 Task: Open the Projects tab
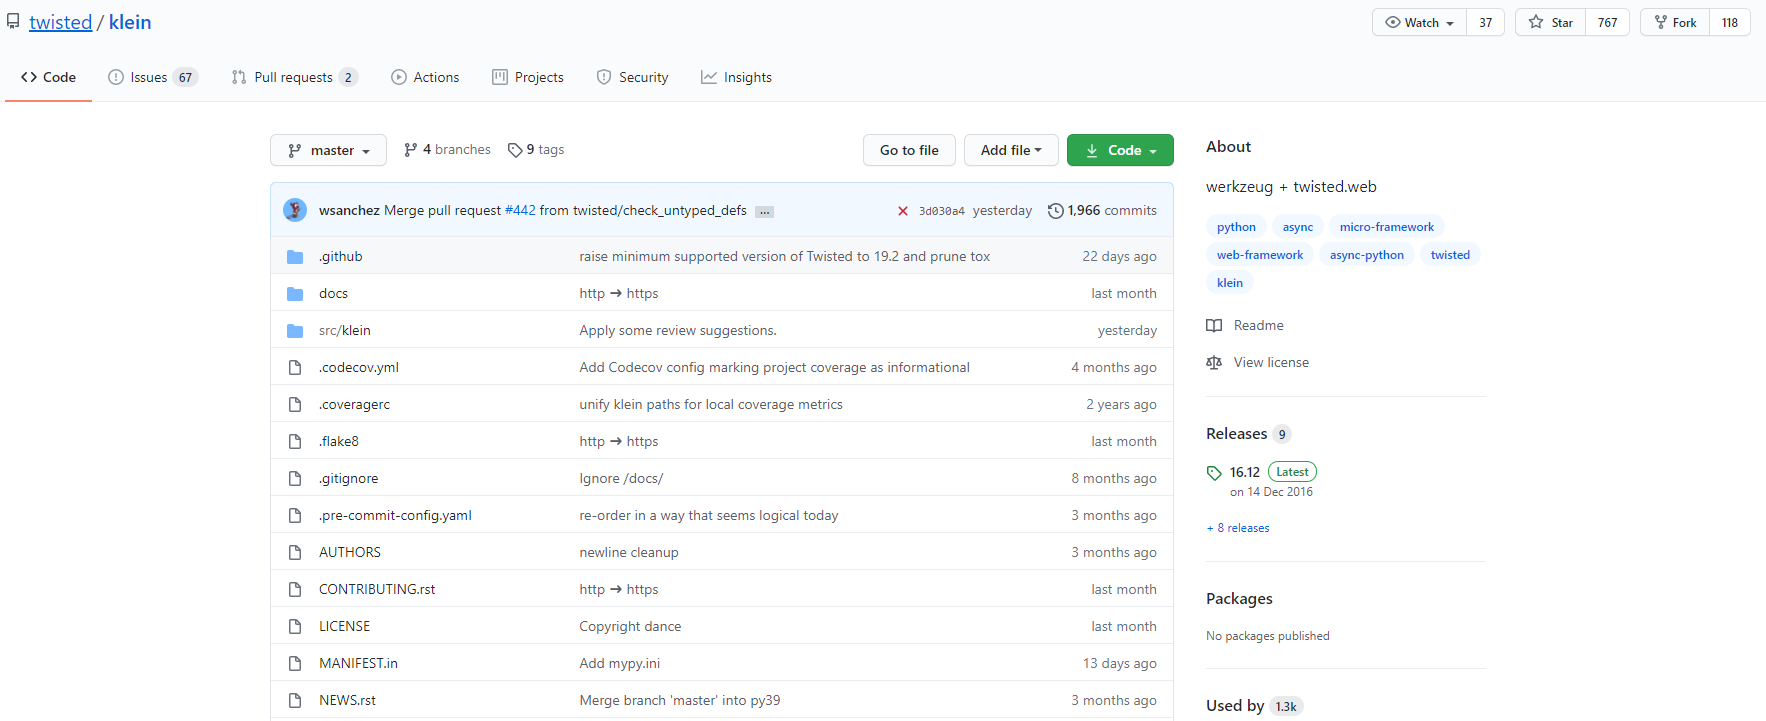click(x=528, y=77)
